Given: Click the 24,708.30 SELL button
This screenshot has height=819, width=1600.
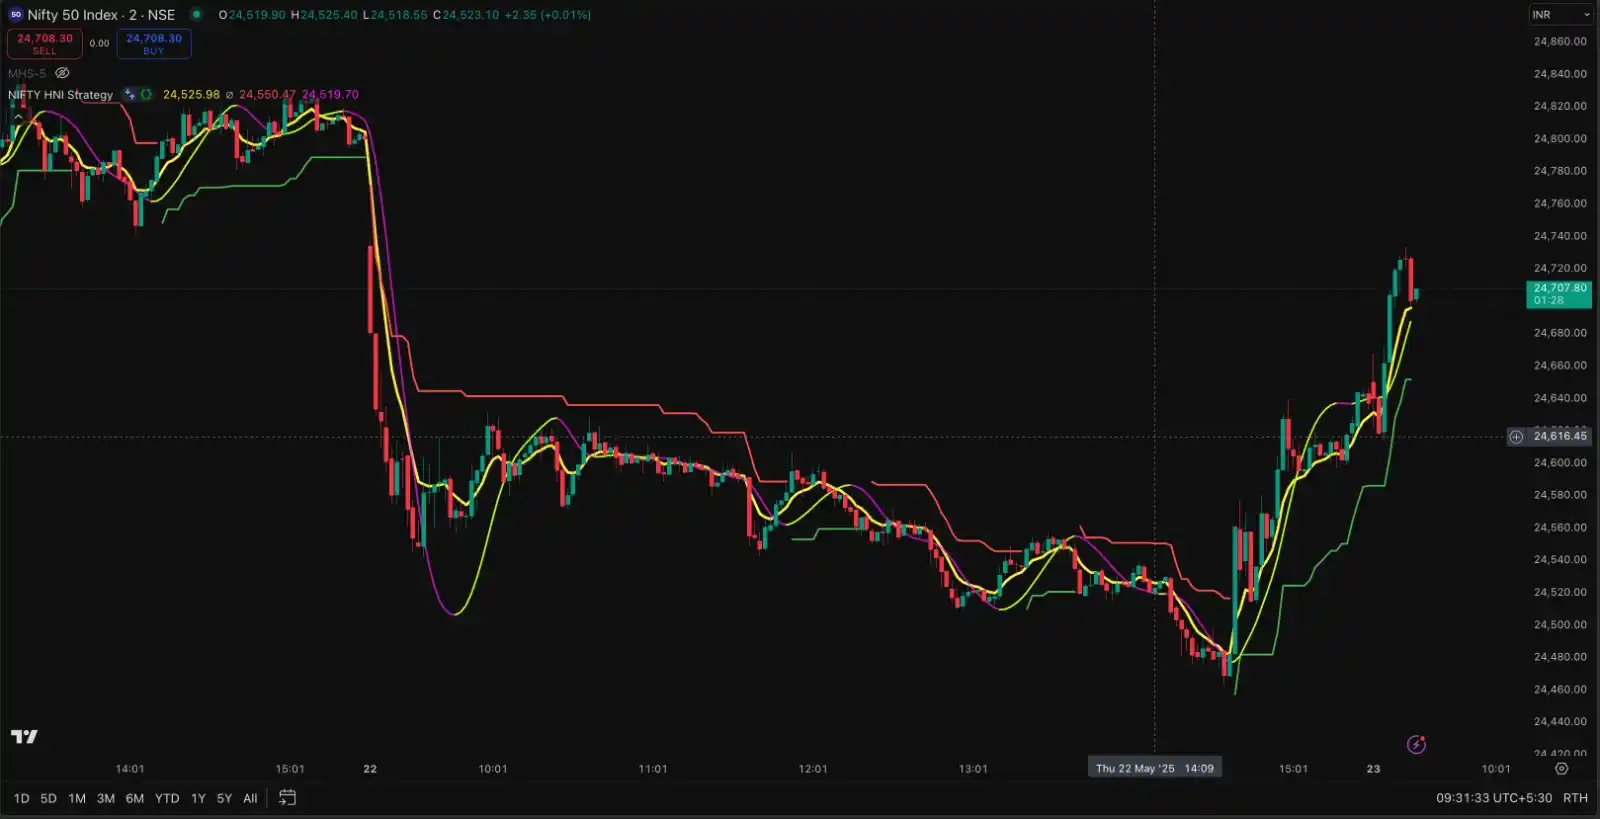Looking at the screenshot, I should pos(45,43).
